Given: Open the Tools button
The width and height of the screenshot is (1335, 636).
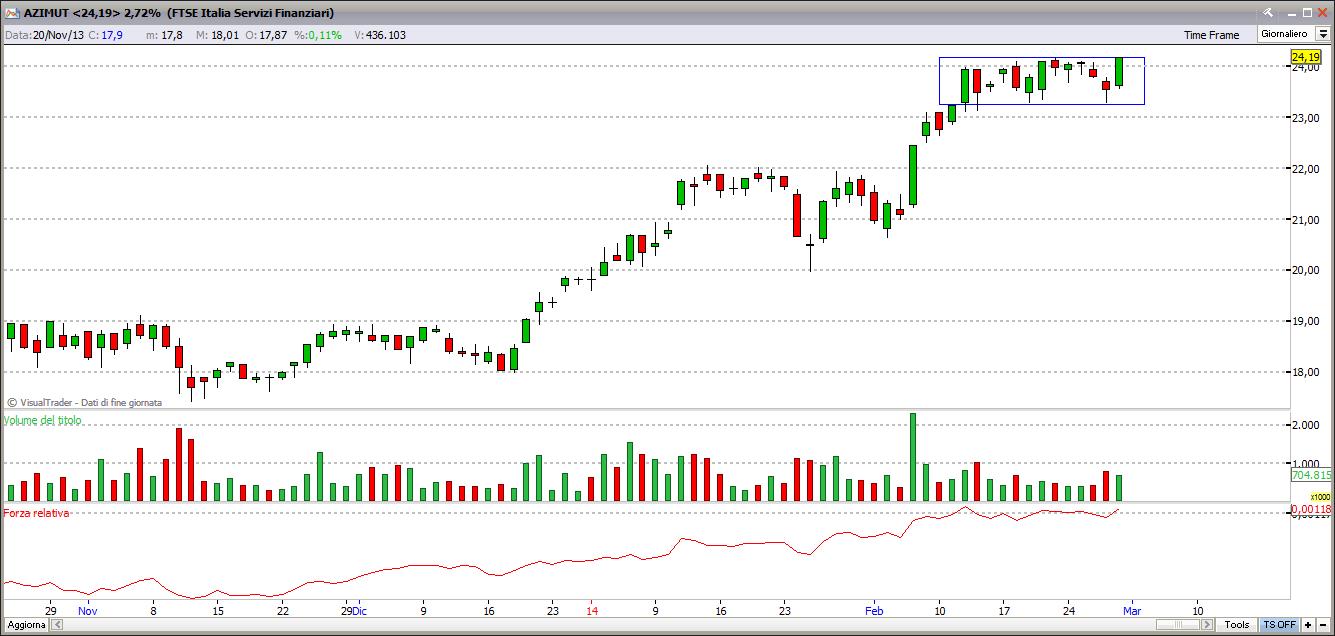Looking at the screenshot, I should 1237,625.
